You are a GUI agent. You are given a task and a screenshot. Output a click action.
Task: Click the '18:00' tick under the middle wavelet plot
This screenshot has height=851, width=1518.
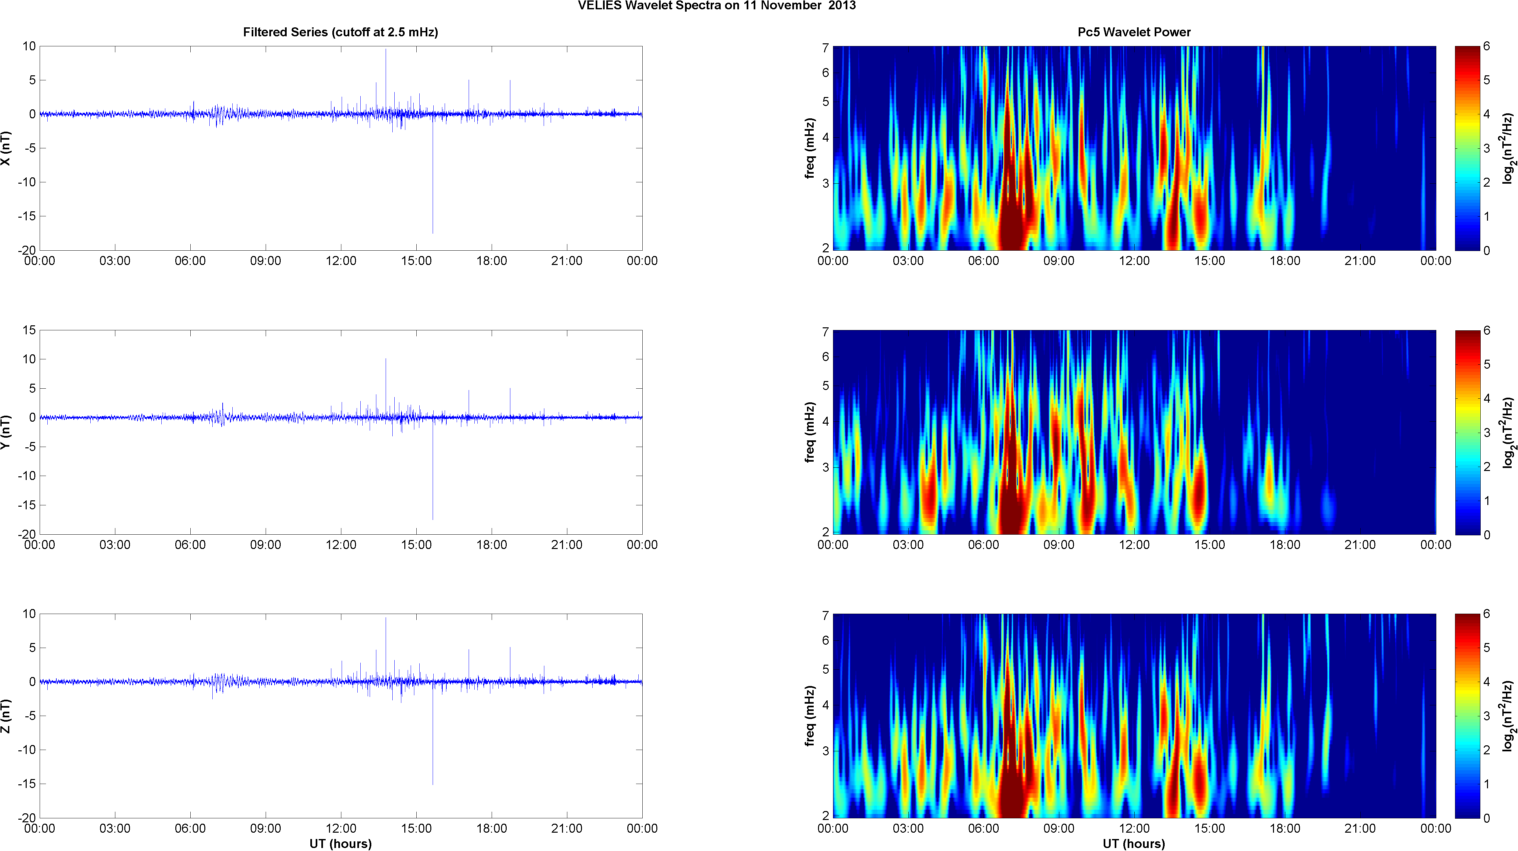click(x=1285, y=545)
